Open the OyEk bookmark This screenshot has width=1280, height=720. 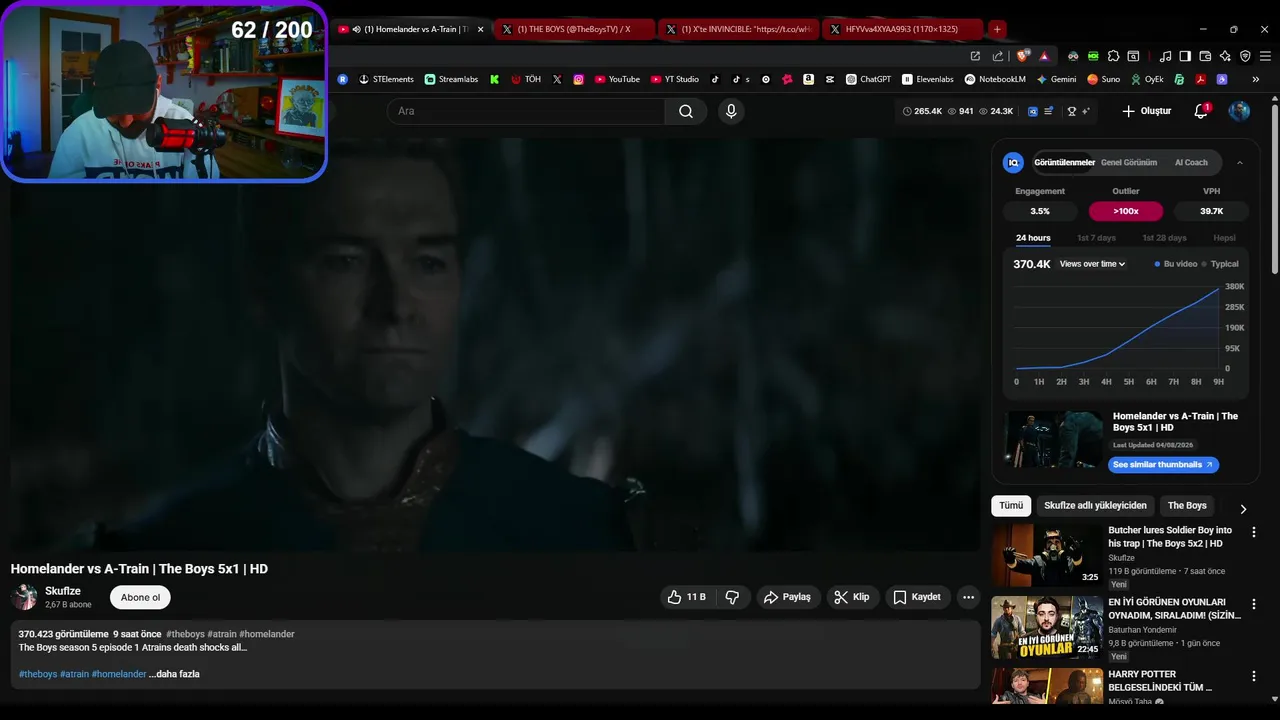point(1147,79)
